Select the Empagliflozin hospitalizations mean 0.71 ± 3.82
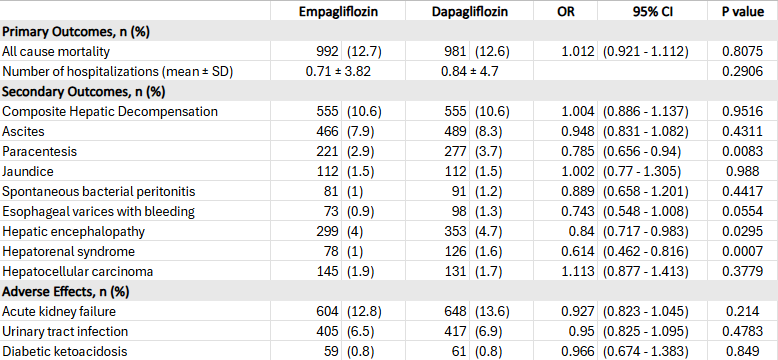778x360 pixels. (338, 71)
